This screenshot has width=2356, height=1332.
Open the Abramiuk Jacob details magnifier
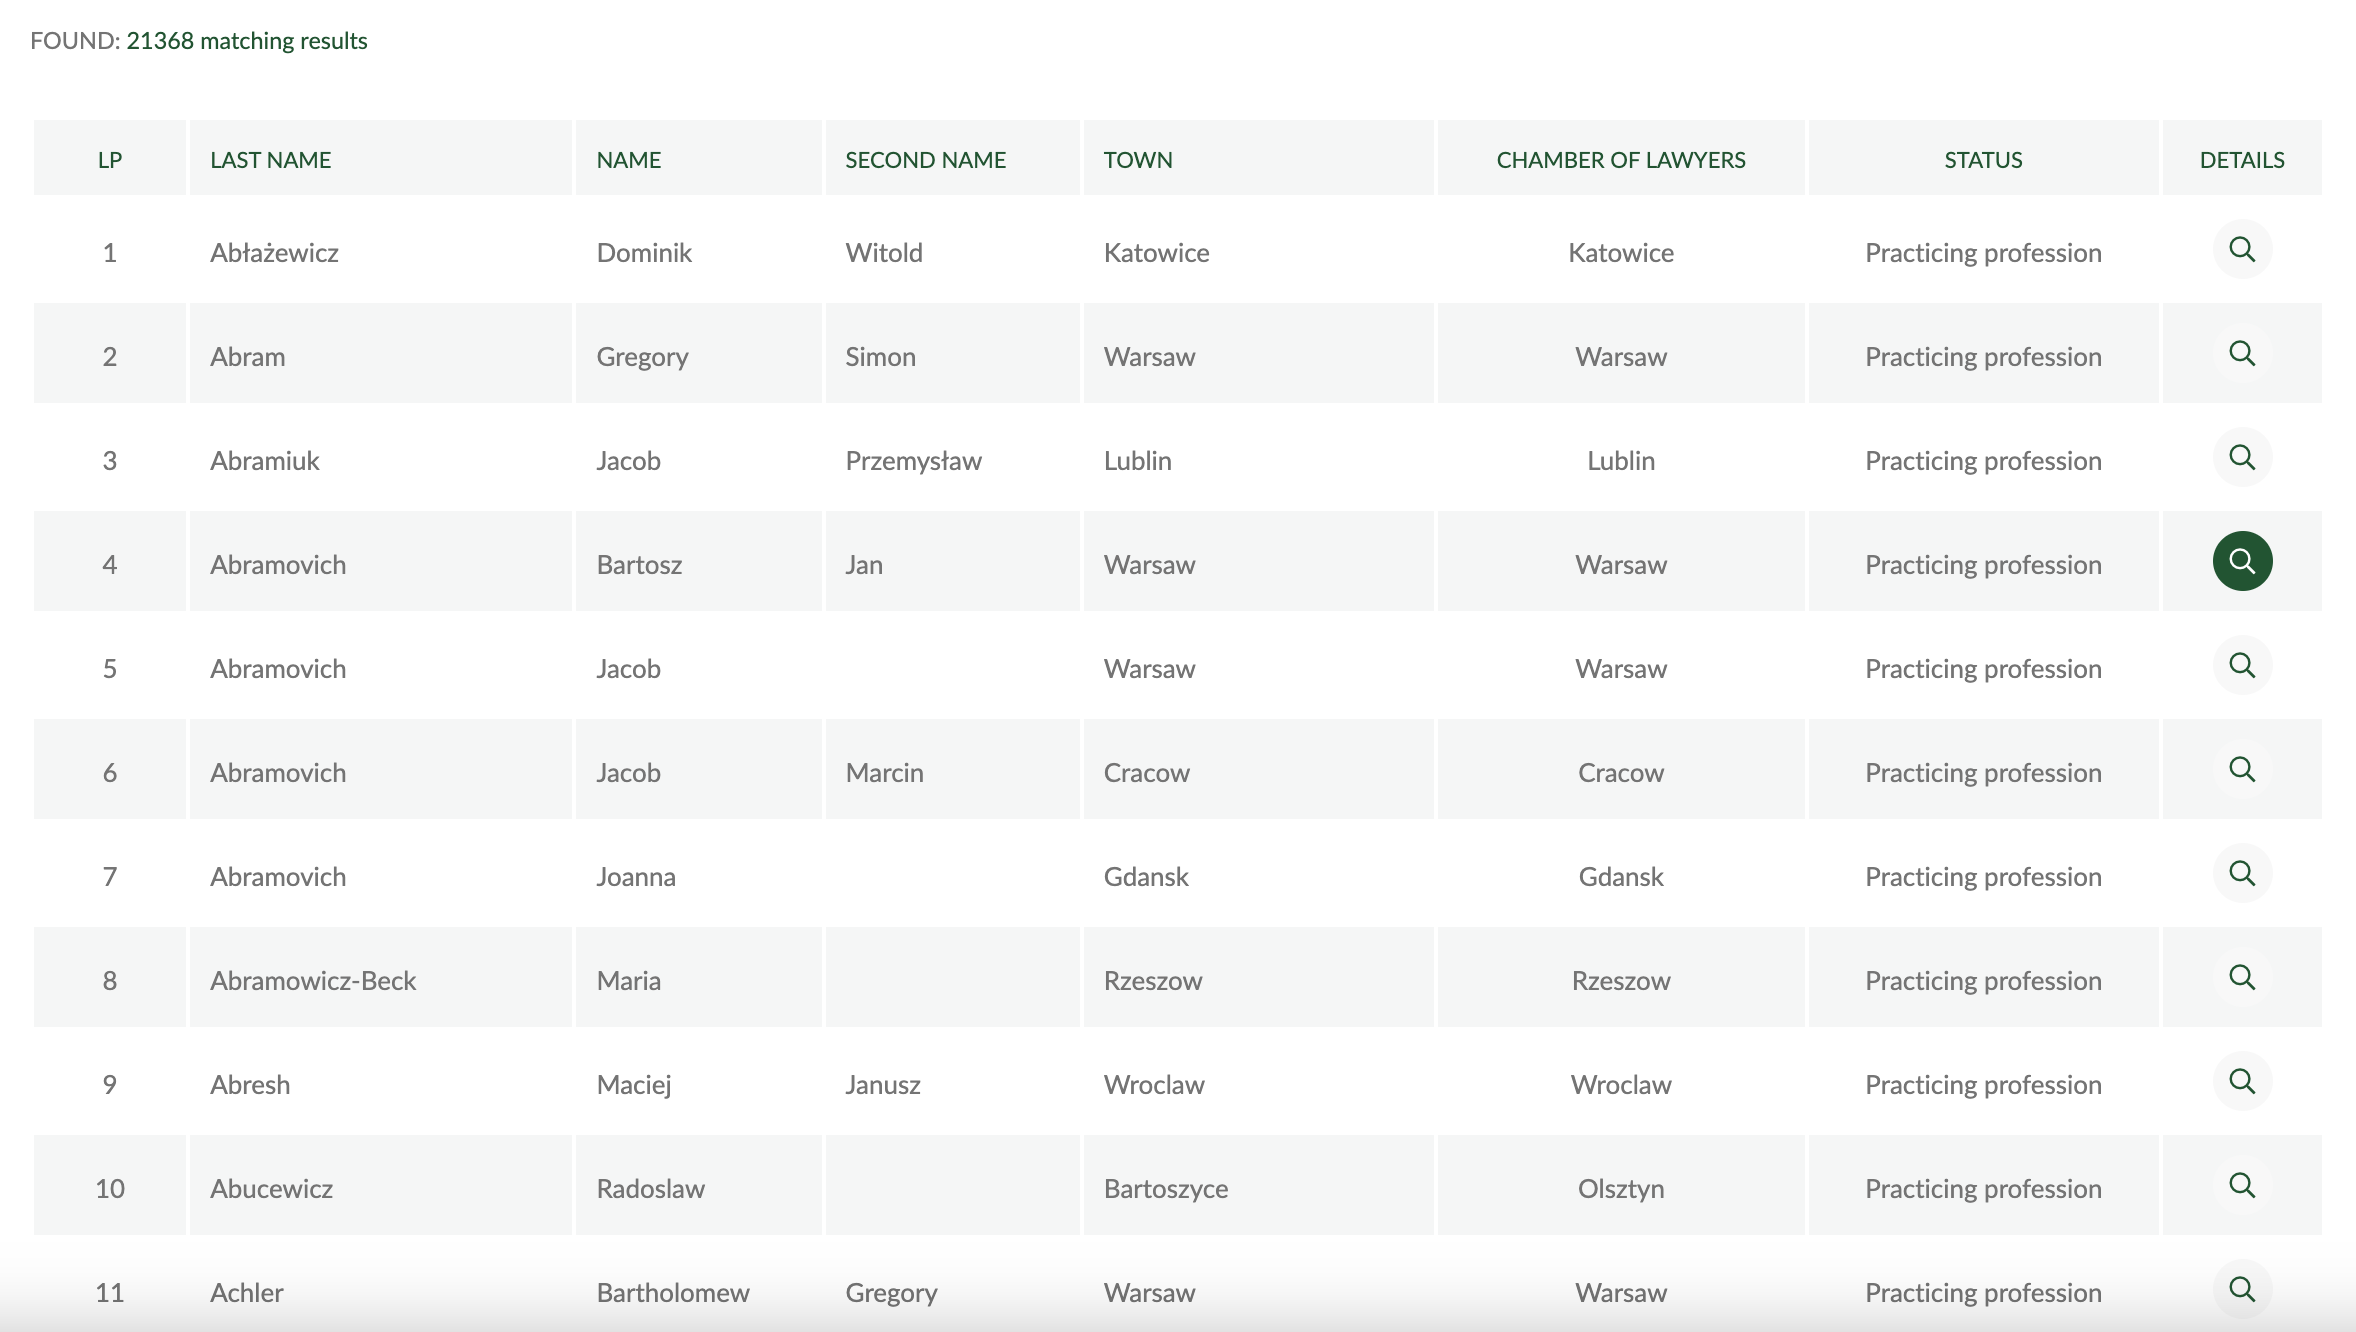(2242, 457)
